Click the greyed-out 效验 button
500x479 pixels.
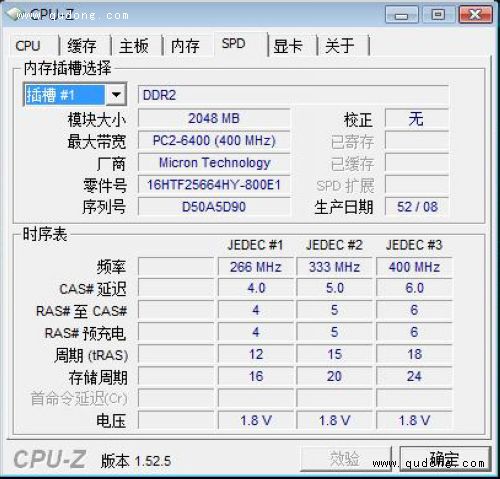point(346,459)
